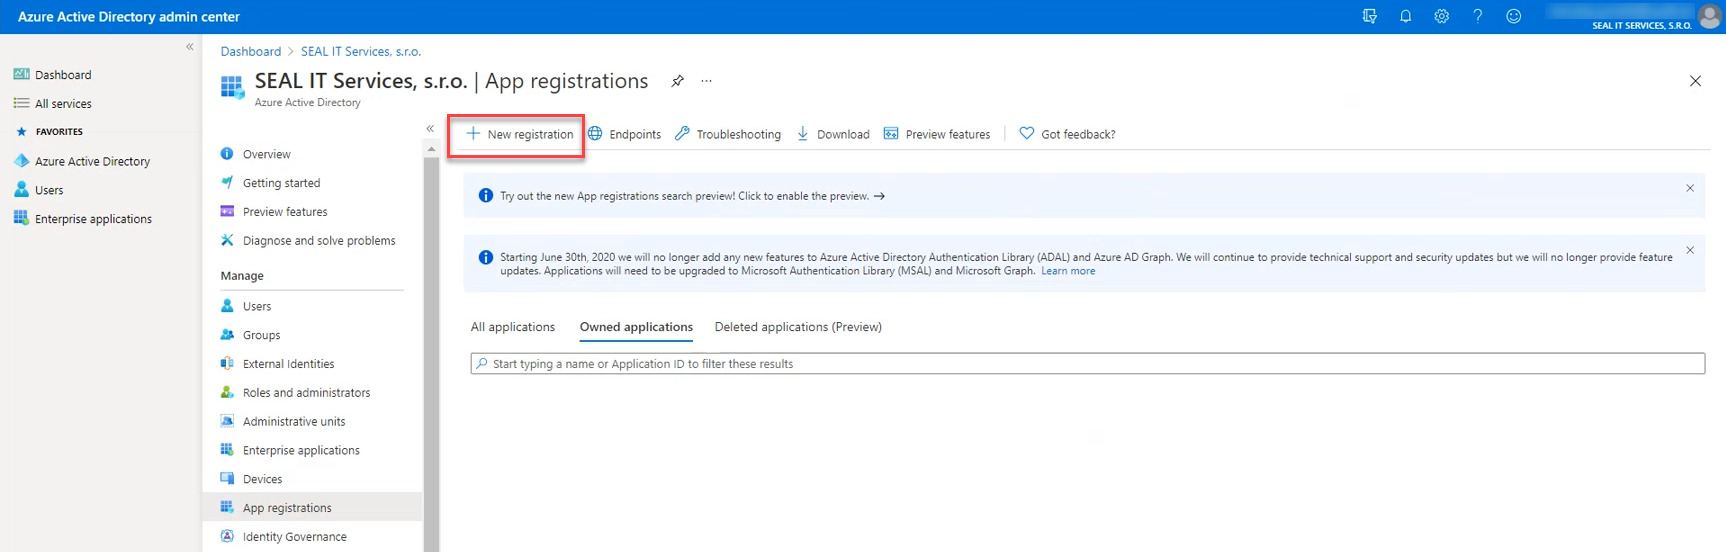Click Dashboard breadcrumb link
The image size is (1726, 552).
(x=251, y=52)
